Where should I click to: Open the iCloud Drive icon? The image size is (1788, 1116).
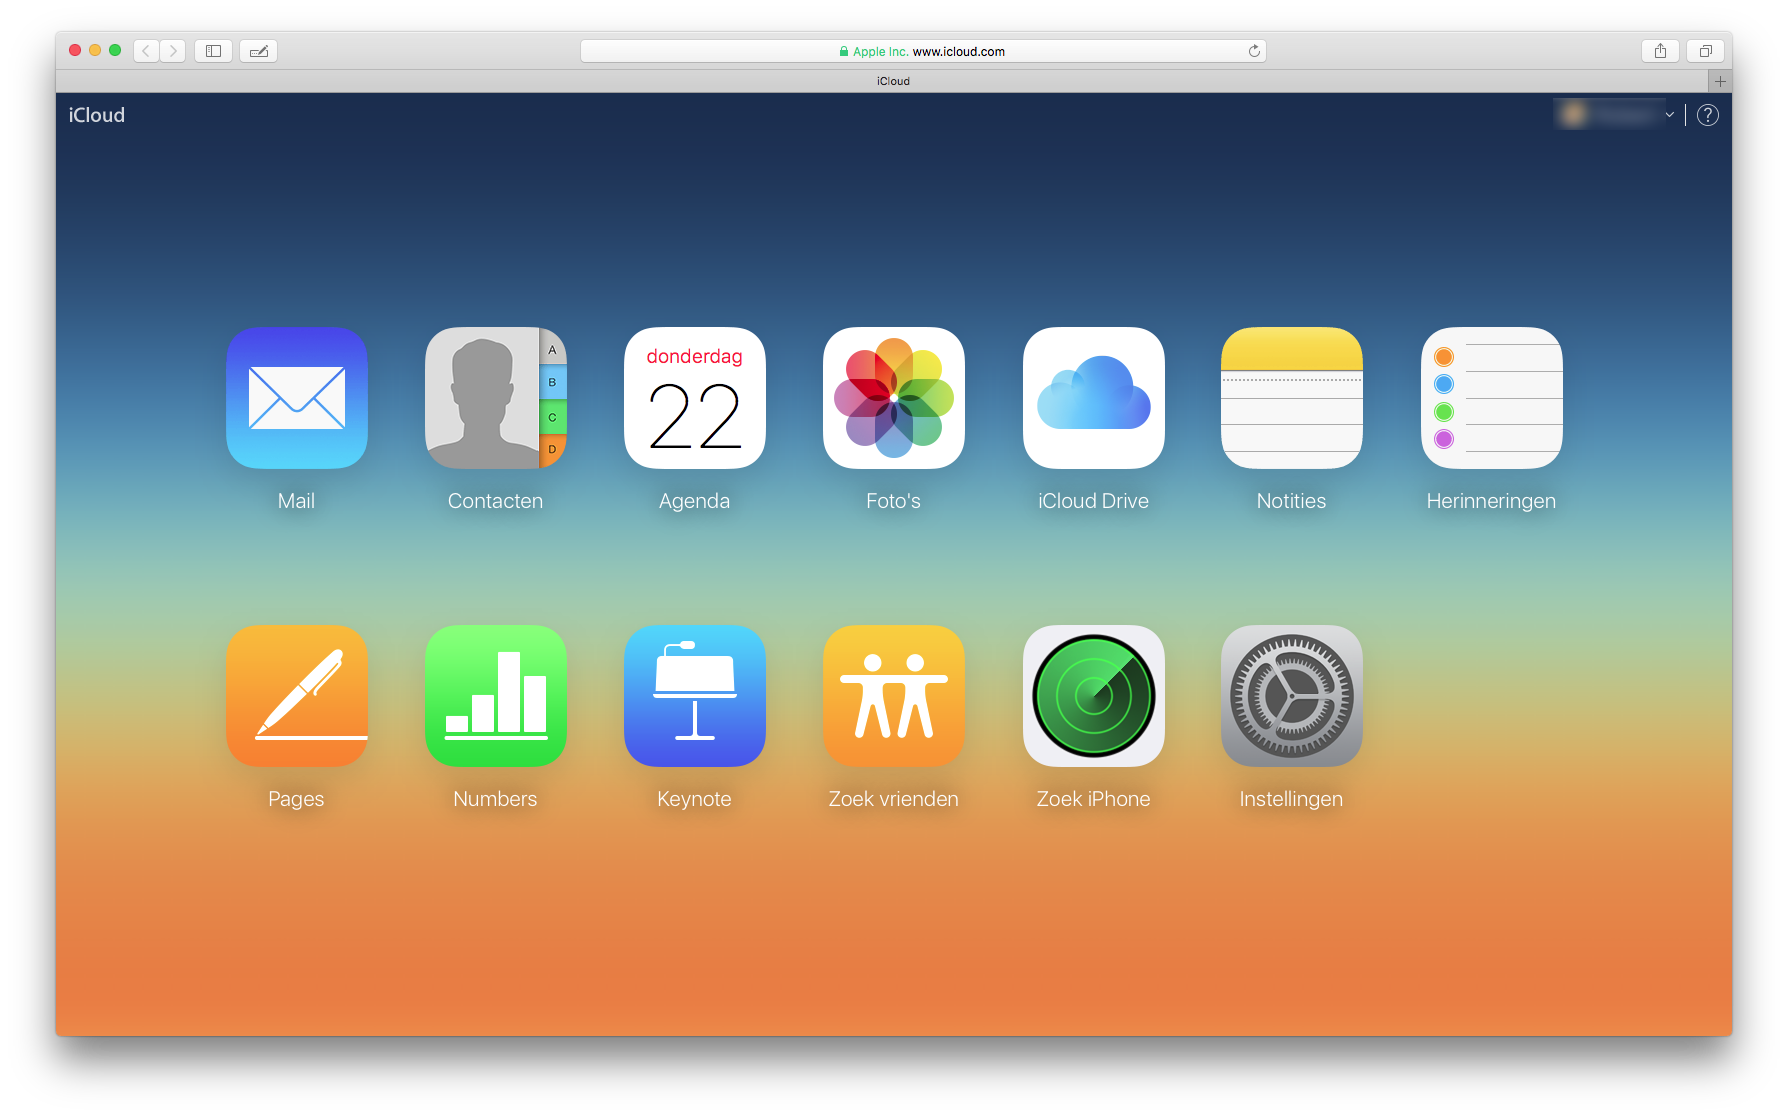1094,398
